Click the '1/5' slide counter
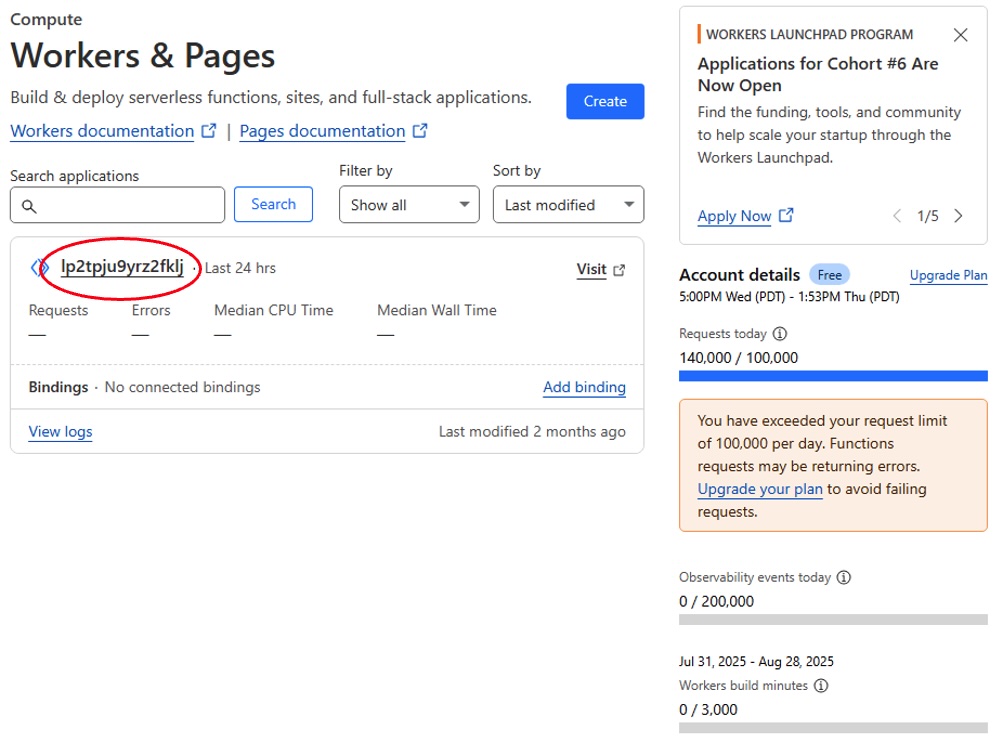Screen dimensions: 995x745 point(928,216)
